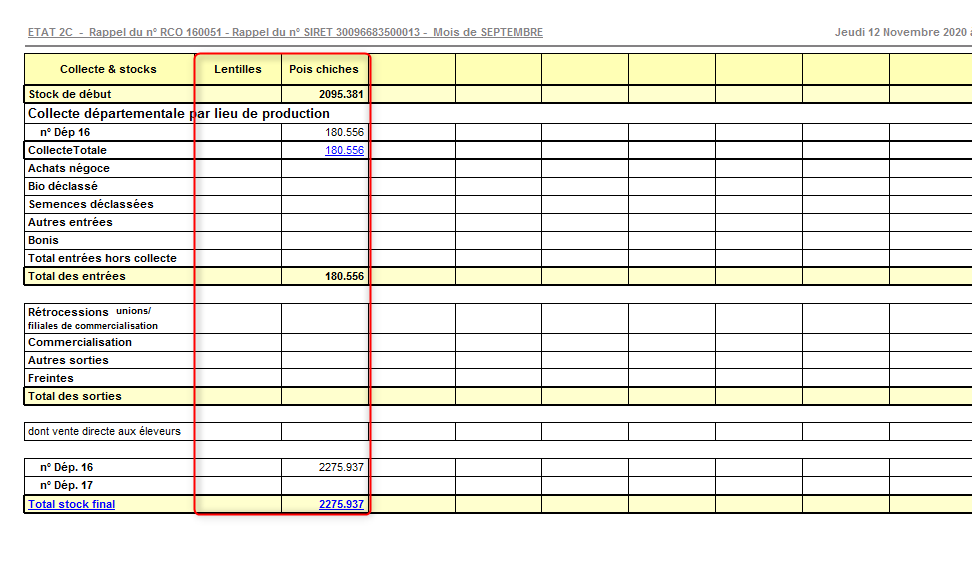Select the Total des sorties row label
The image size is (972, 572).
75,396
